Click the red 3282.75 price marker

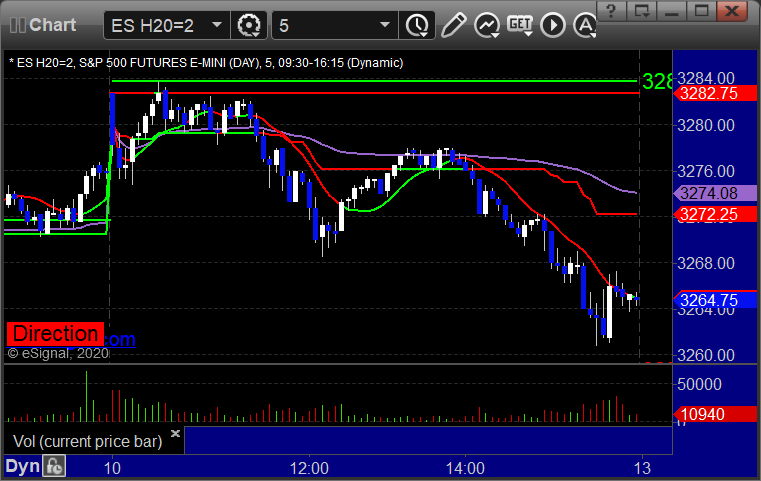coord(715,93)
